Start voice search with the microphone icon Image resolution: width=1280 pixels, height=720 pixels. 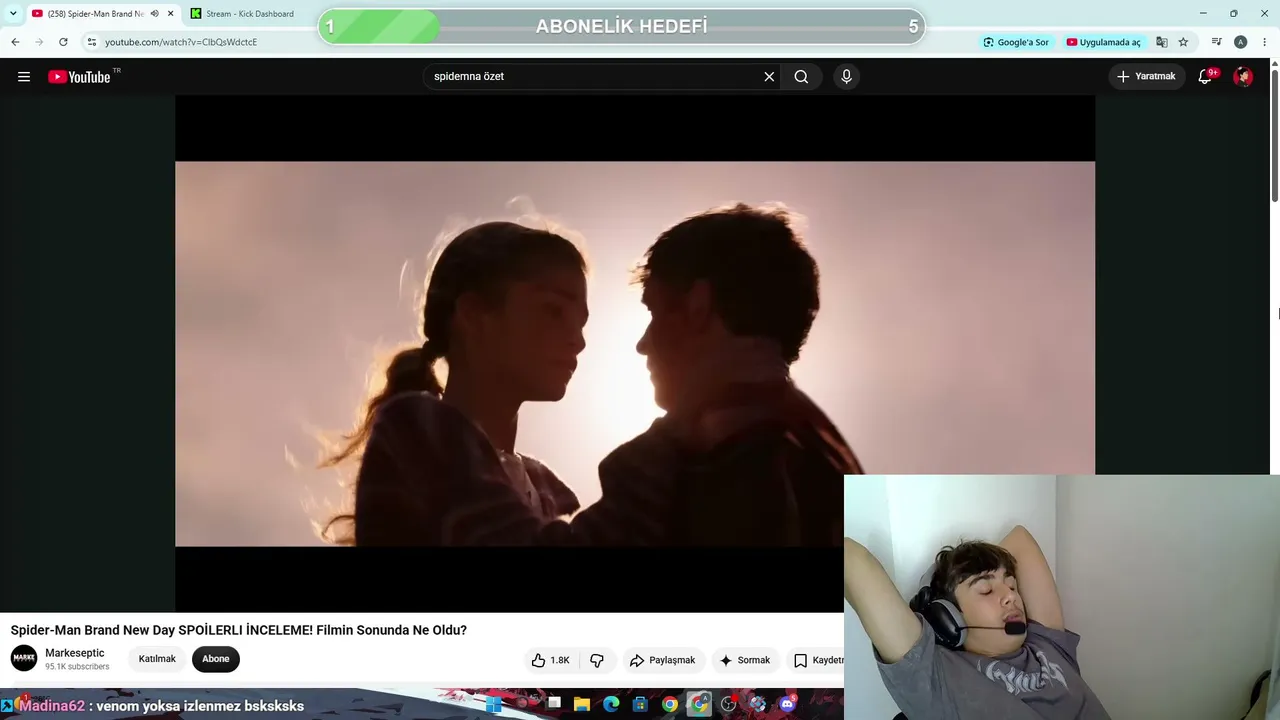click(846, 77)
